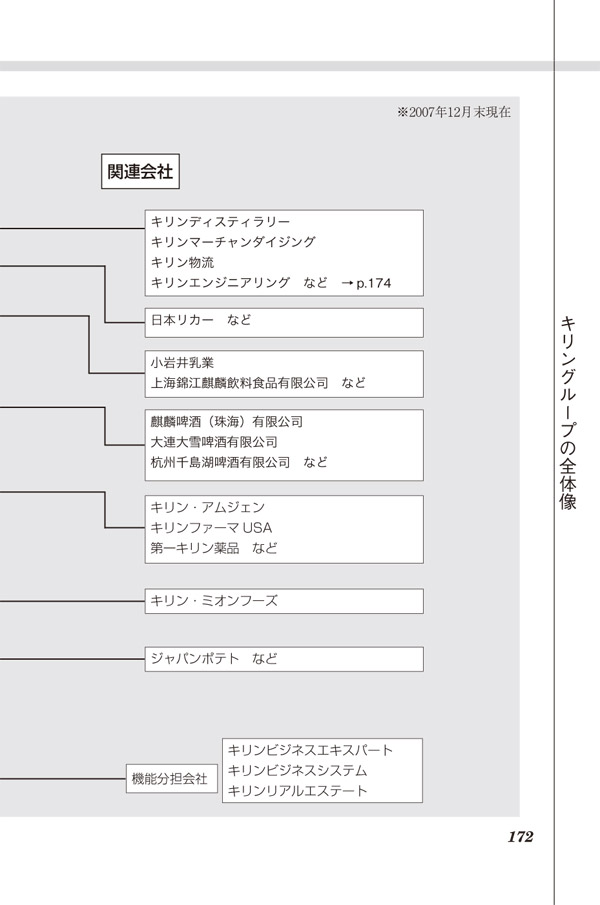Click the キリンエンジニアリング entry
Screen dimensions: 600x905
pyautogui.click(x=220, y=283)
